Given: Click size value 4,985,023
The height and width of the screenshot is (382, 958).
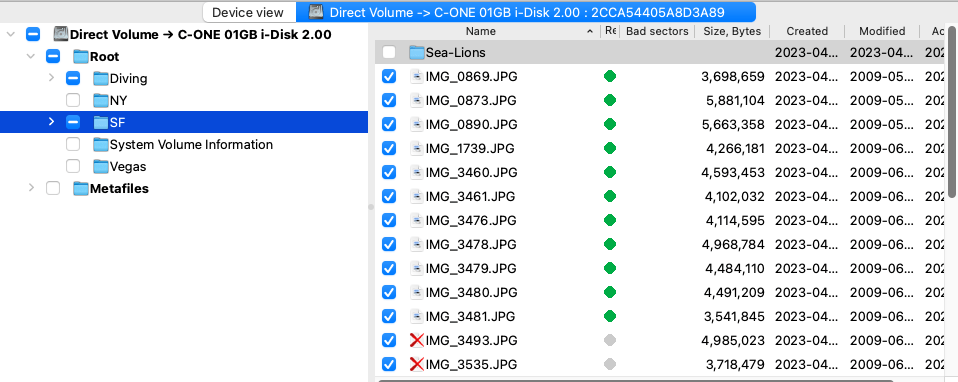Looking at the screenshot, I should pos(733,340).
